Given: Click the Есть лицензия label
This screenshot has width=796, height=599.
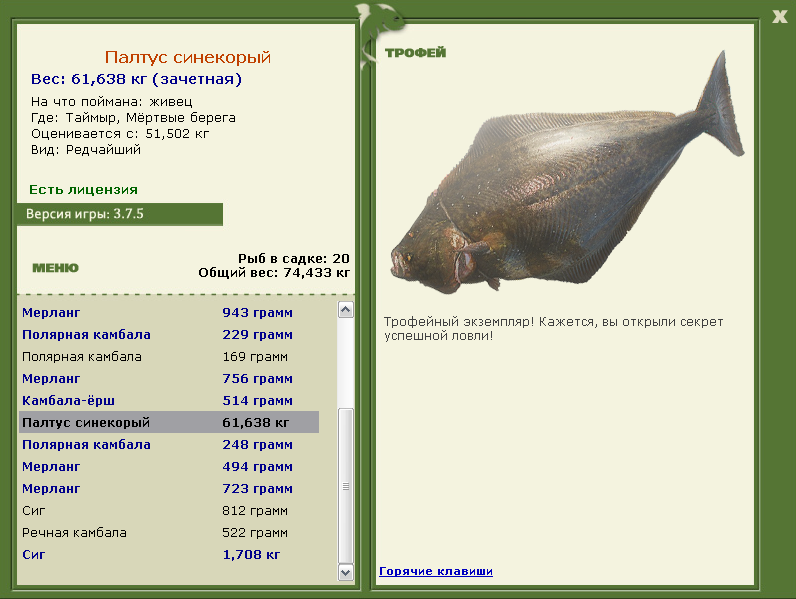Looking at the screenshot, I should point(83,189).
